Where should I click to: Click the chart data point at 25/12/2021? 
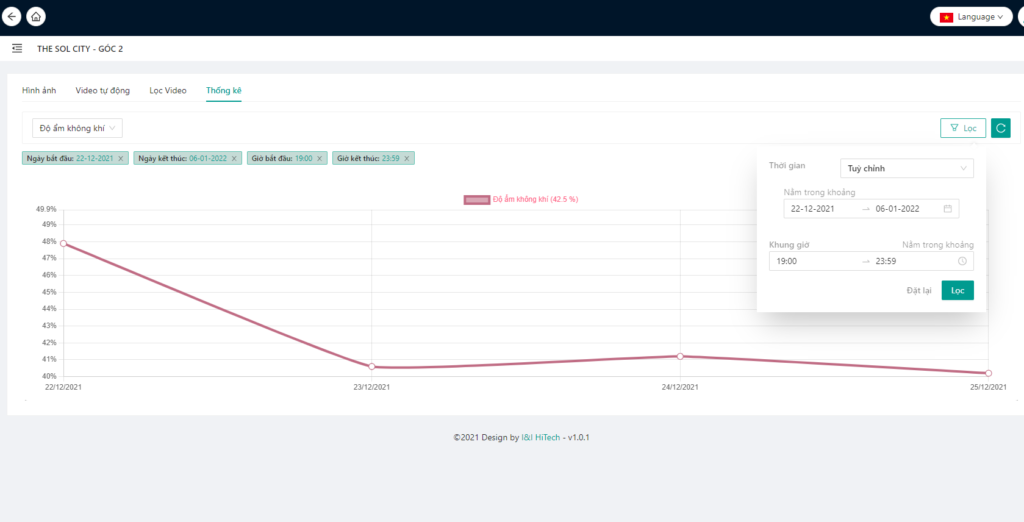point(989,373)
